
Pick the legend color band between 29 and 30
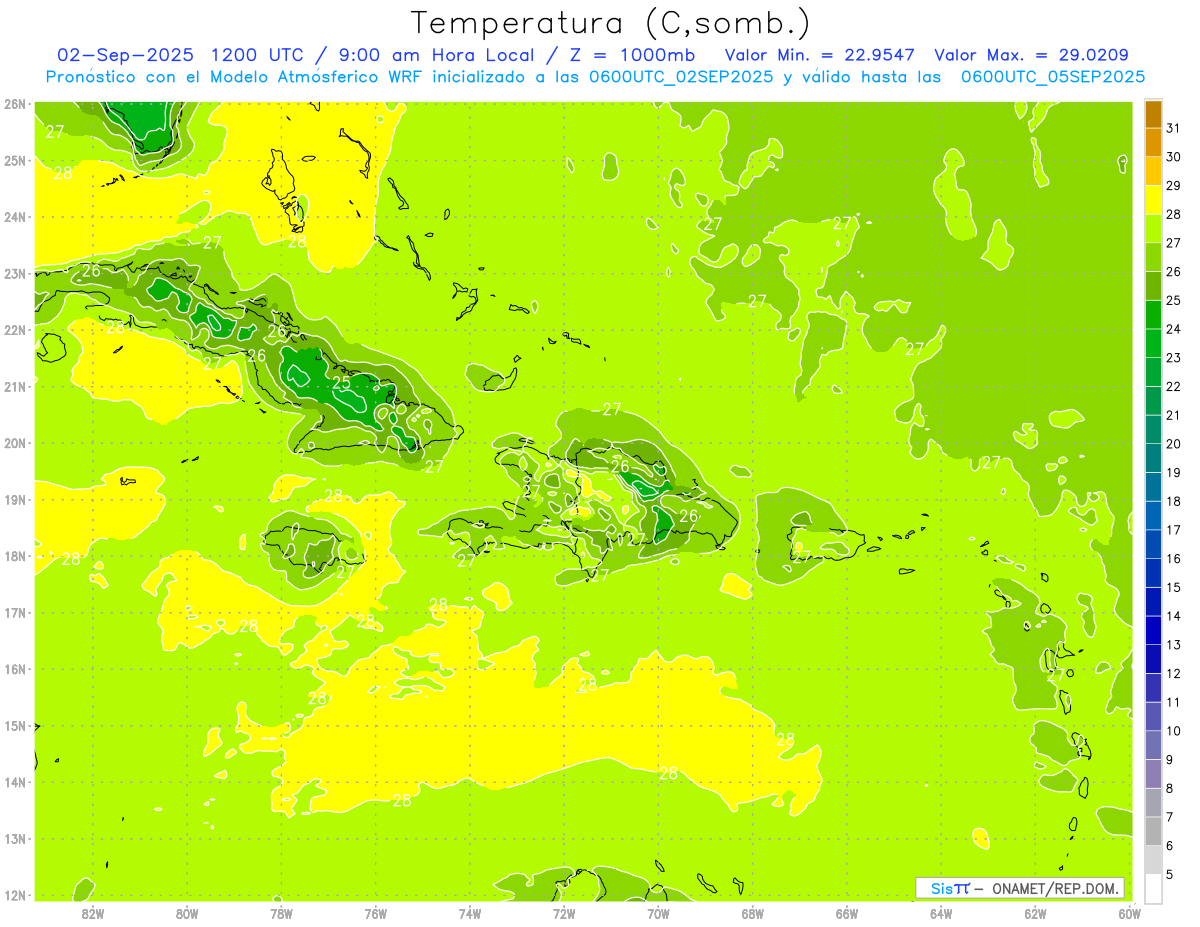pos(1153,171)
